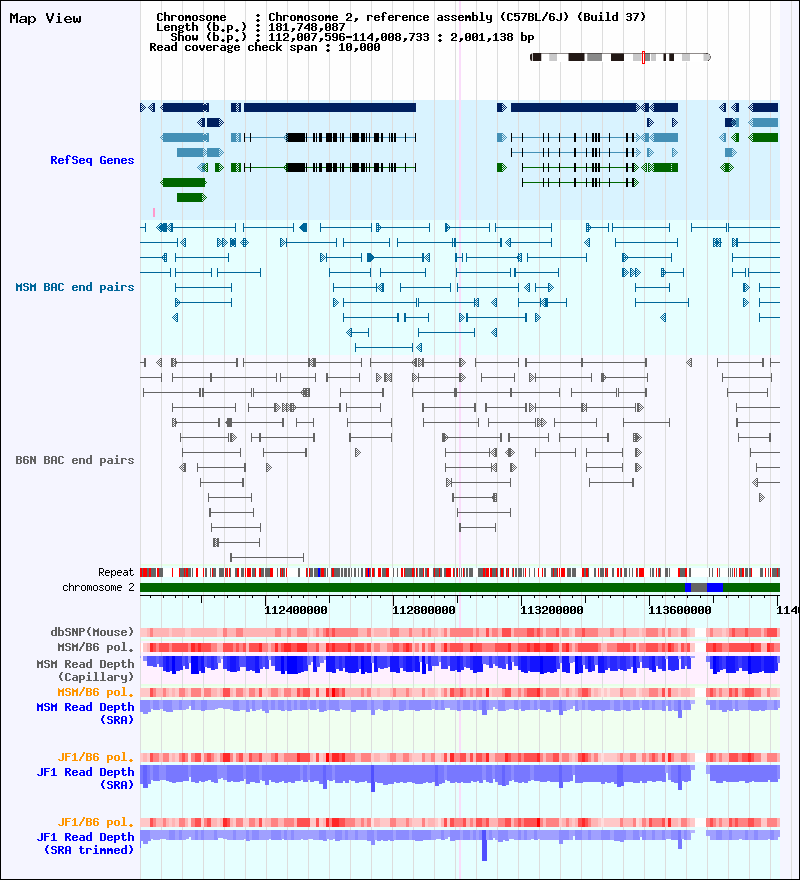Viewport: 800px width, 880px height.
Task: Click the 113200000 axis coordinate
Action: (x=552, y=609)
